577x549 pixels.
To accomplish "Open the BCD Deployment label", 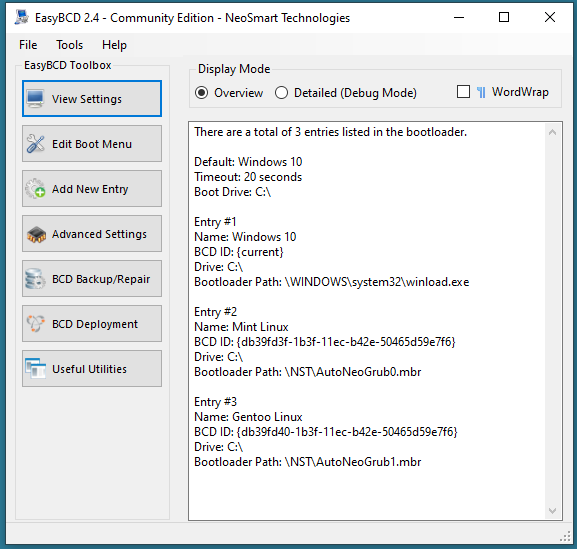I will point(95,324).
